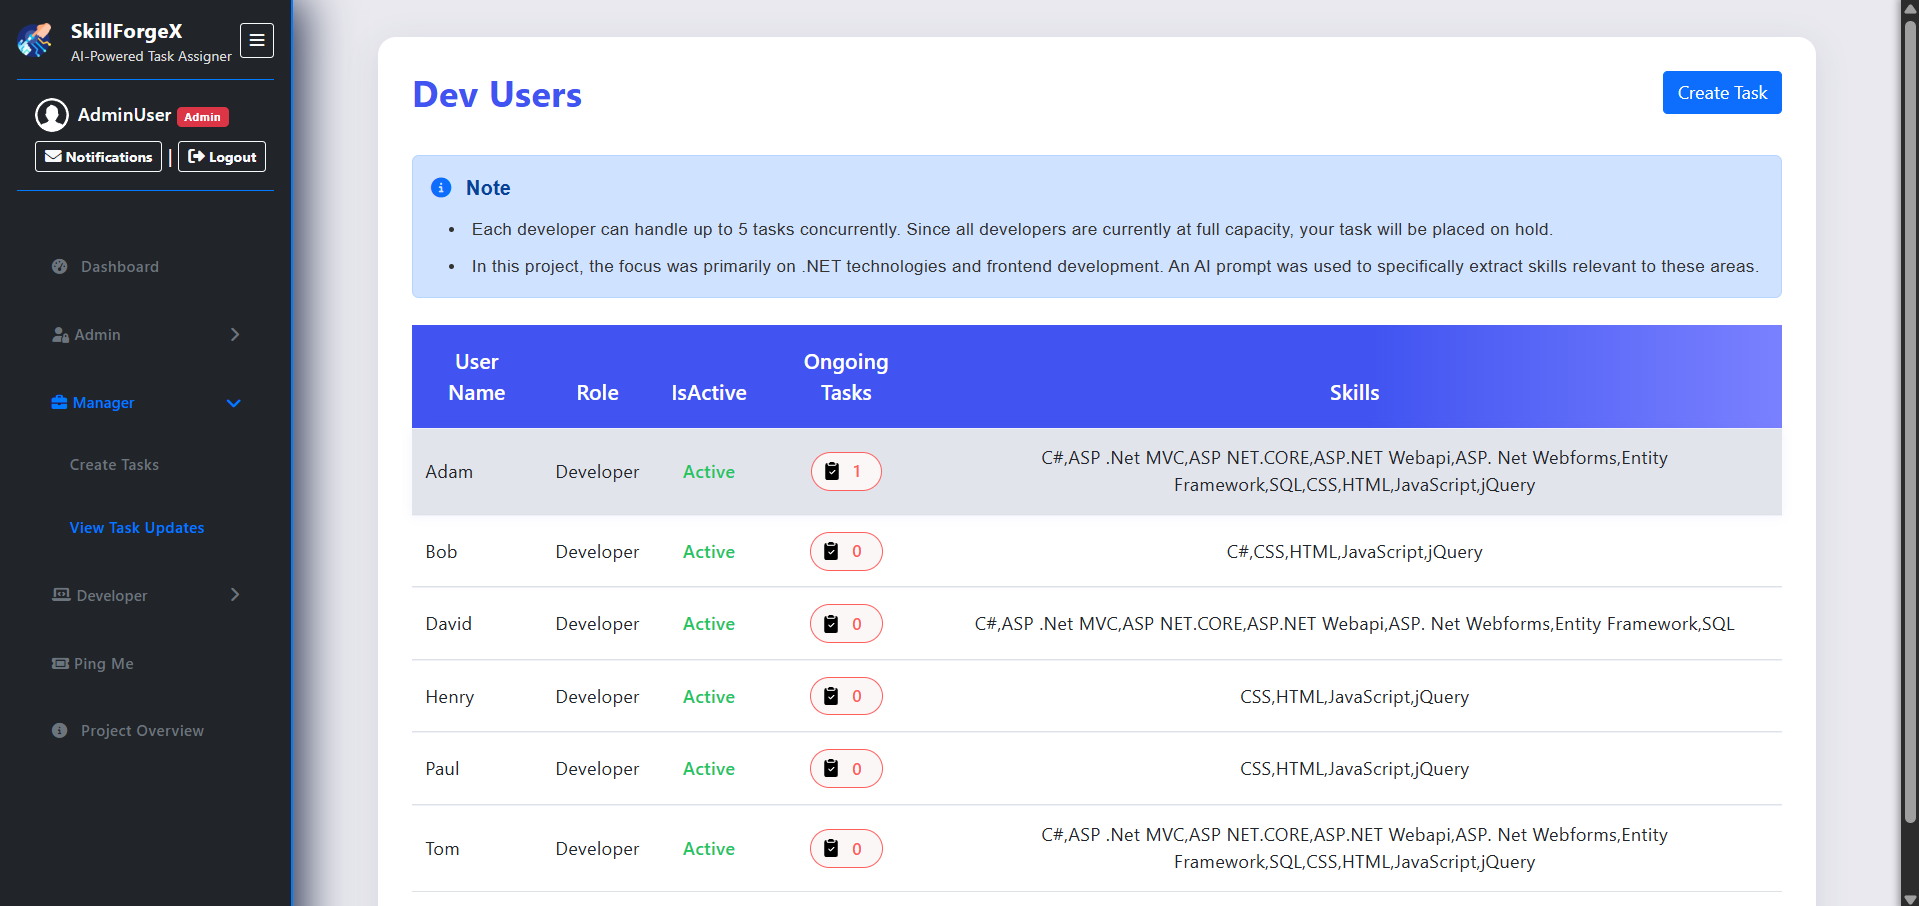
Task: Open the hamburger menu in the sidebar
Action: click(x=257, y=40)
